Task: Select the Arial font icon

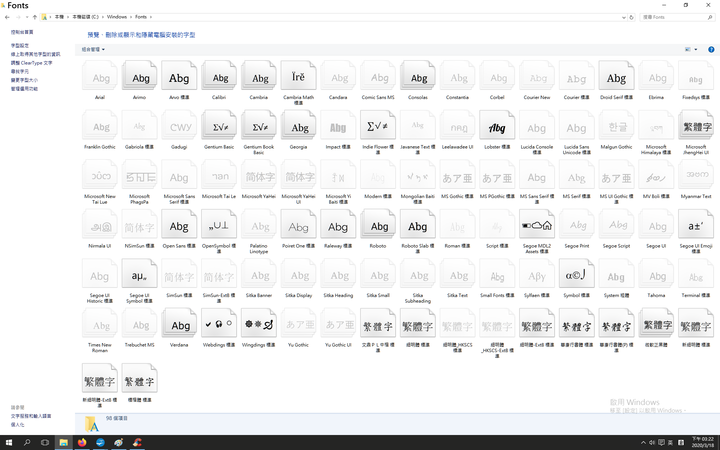Action: click(x=100, y=76)
